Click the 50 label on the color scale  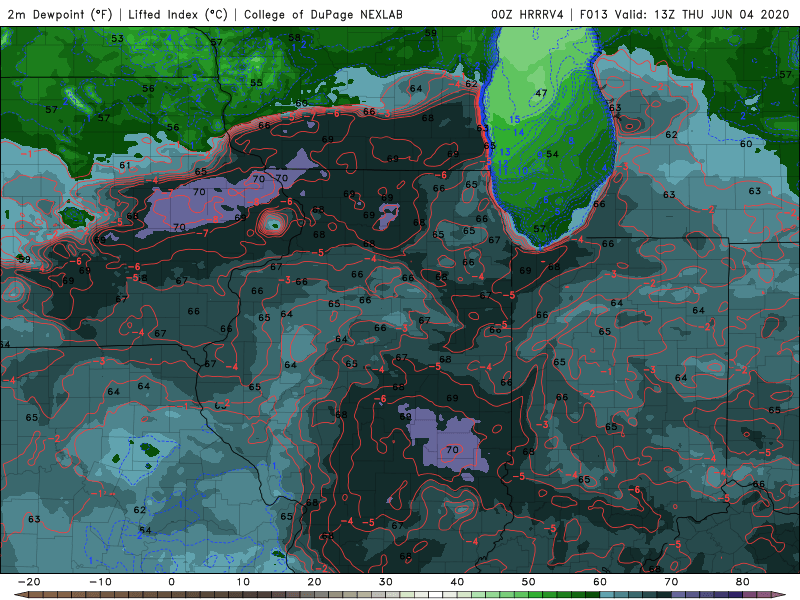pyautogui.click(x=529, y=582)
